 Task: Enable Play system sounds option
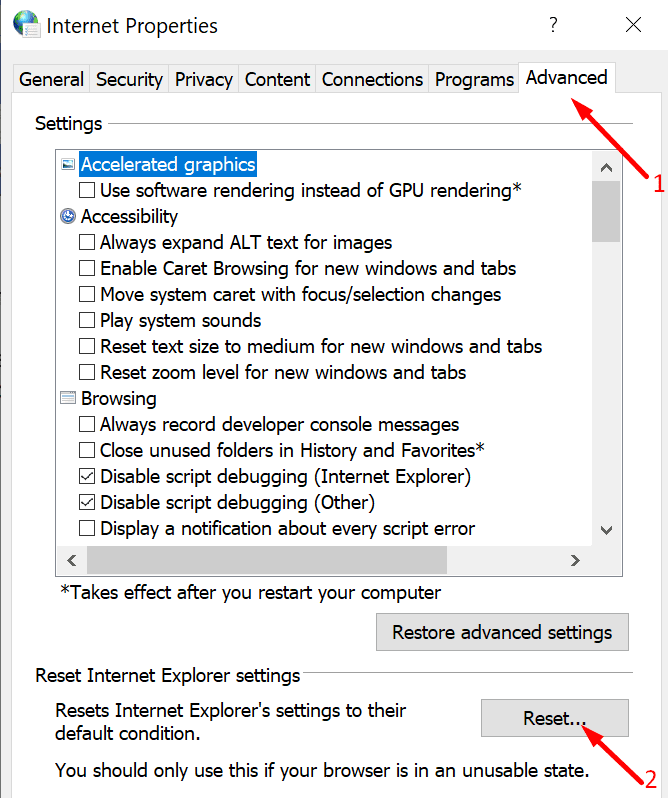tap(88, 320)
